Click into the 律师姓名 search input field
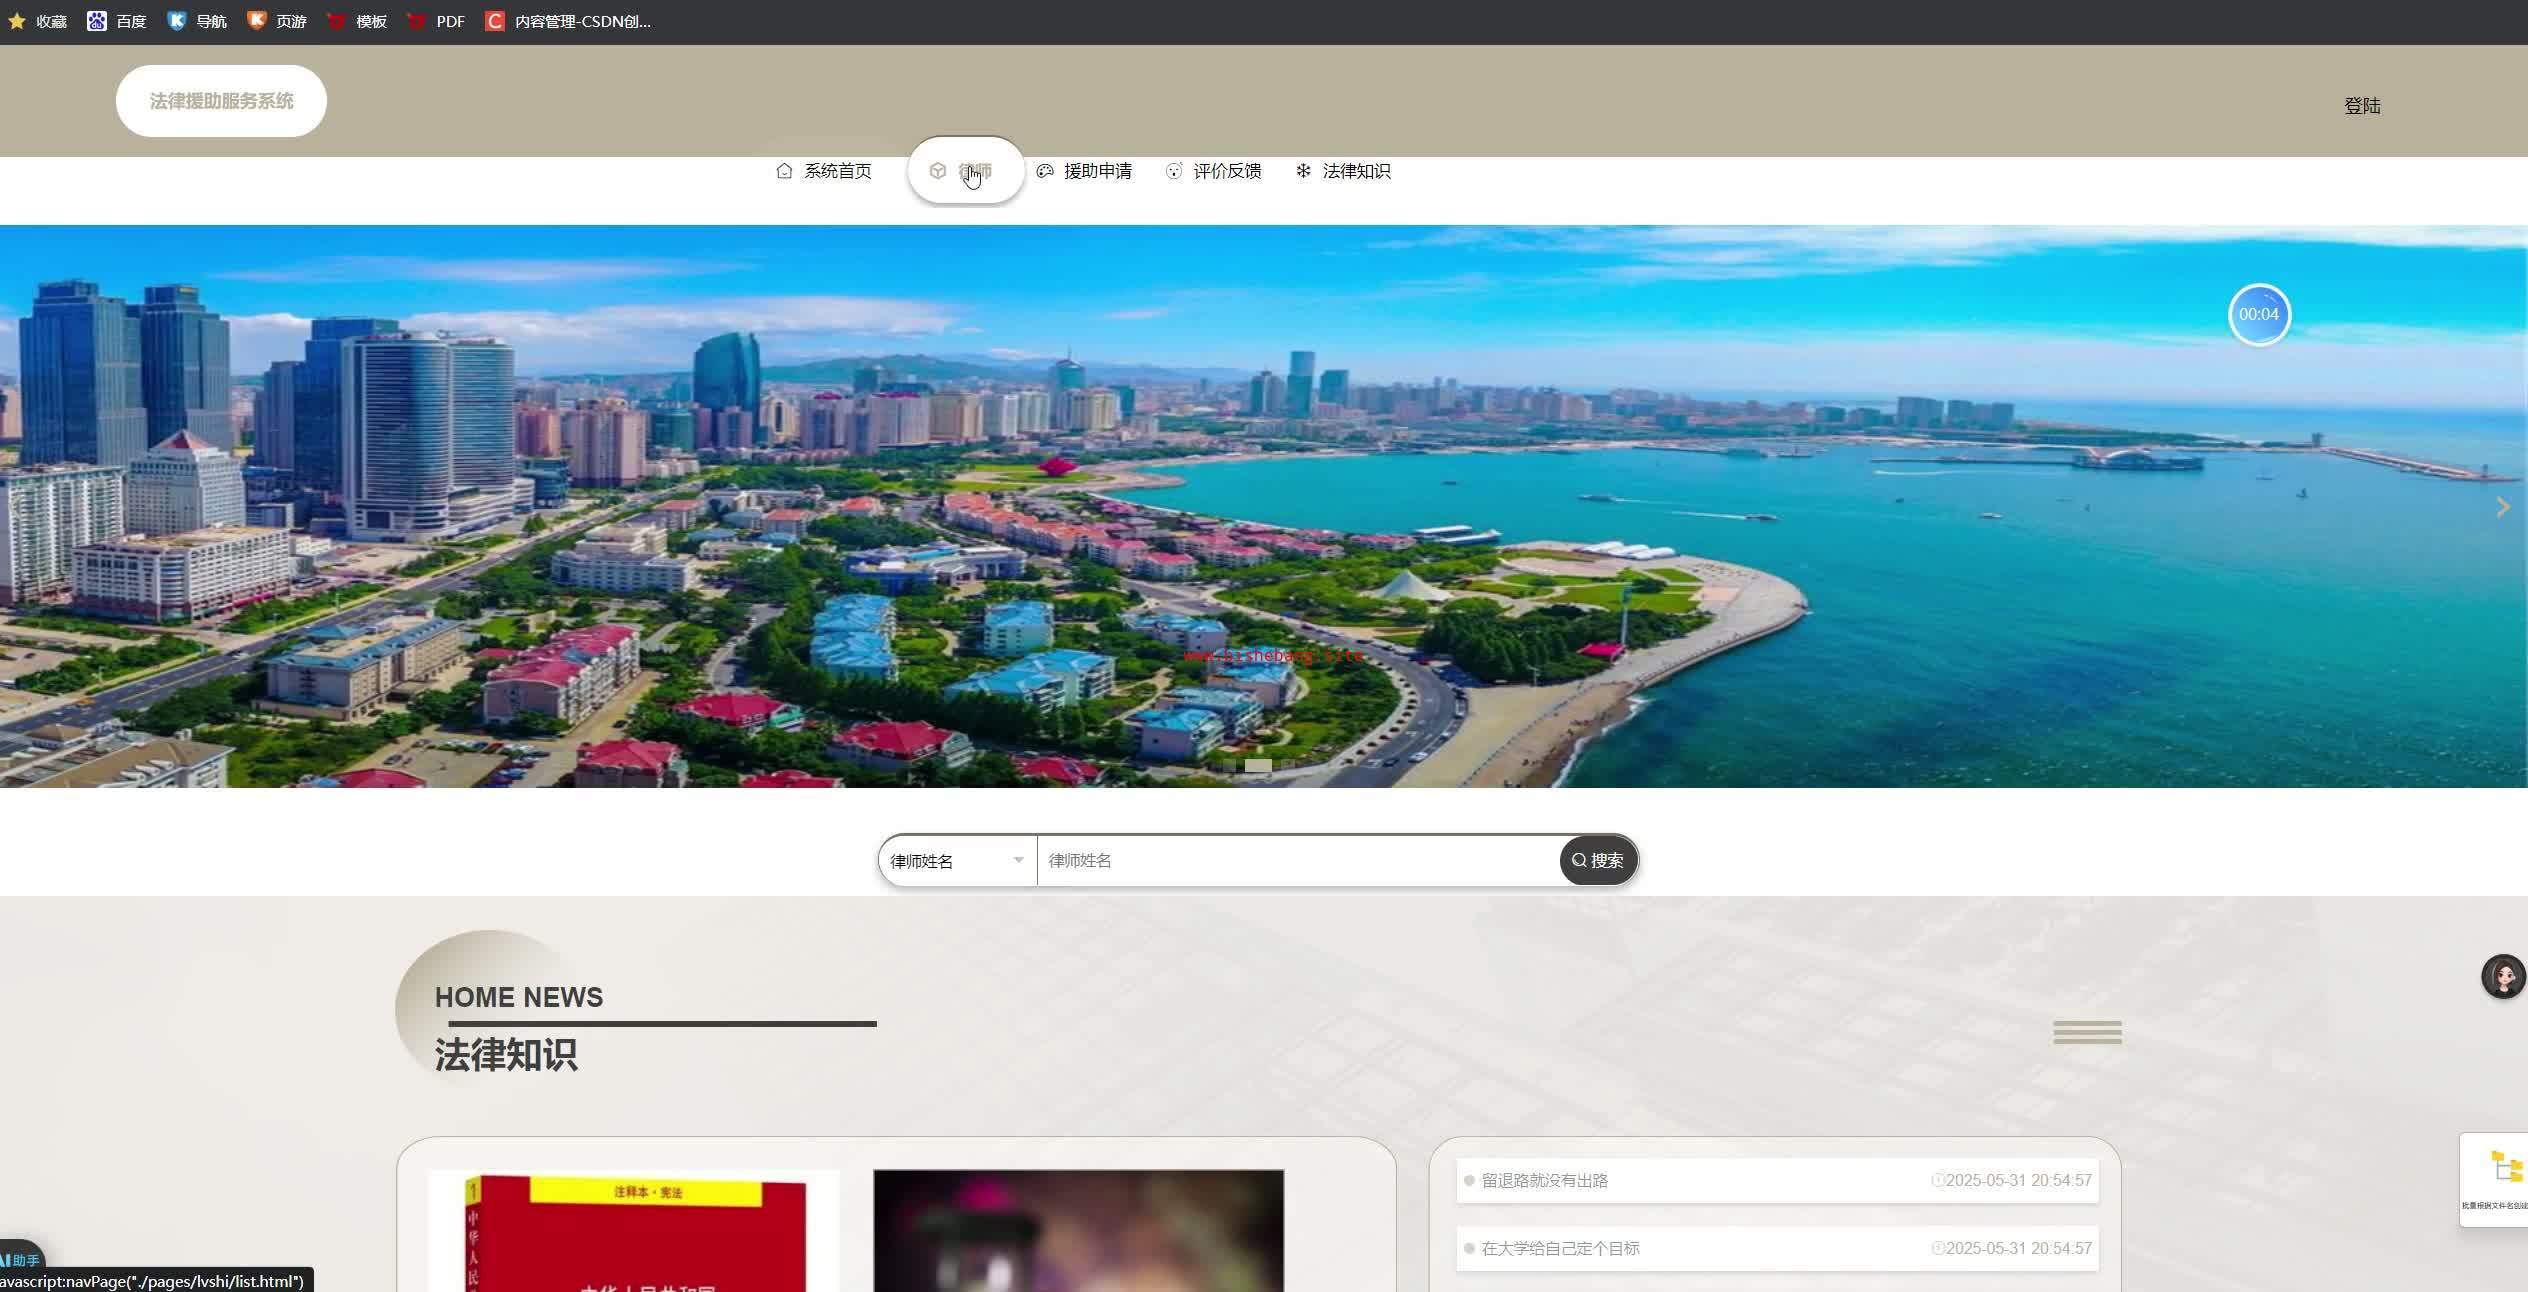Screen dimensions: 2528x1292 pyautogui.click(x=1297, y=860)
